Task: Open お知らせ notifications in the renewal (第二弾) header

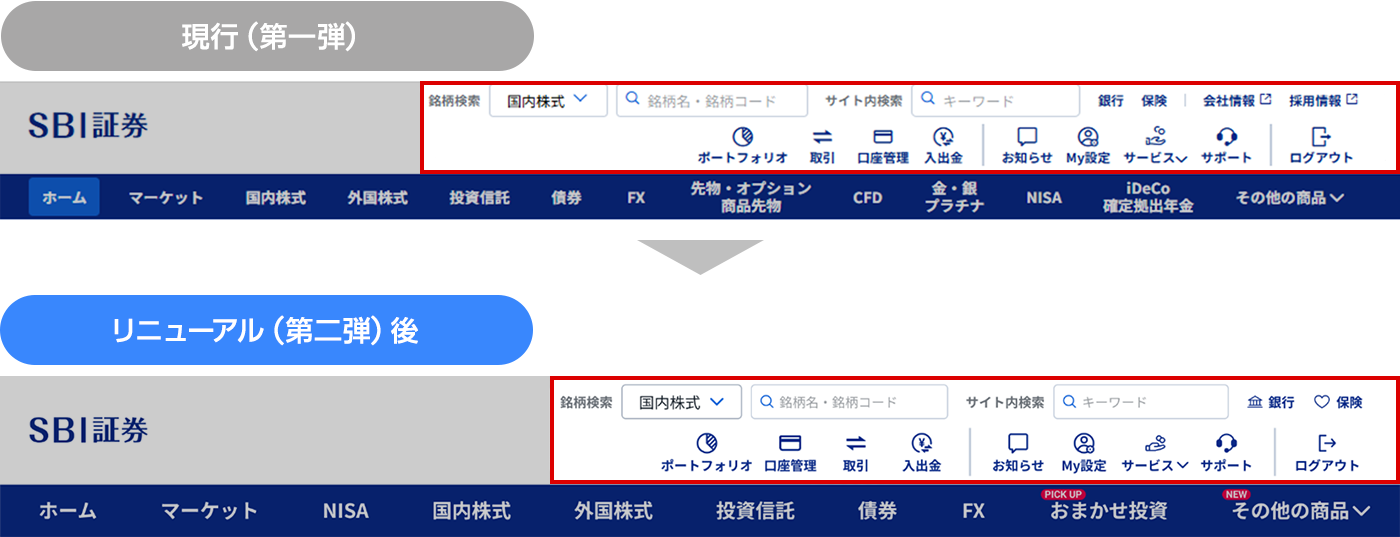Action: tap(1018, 443)
